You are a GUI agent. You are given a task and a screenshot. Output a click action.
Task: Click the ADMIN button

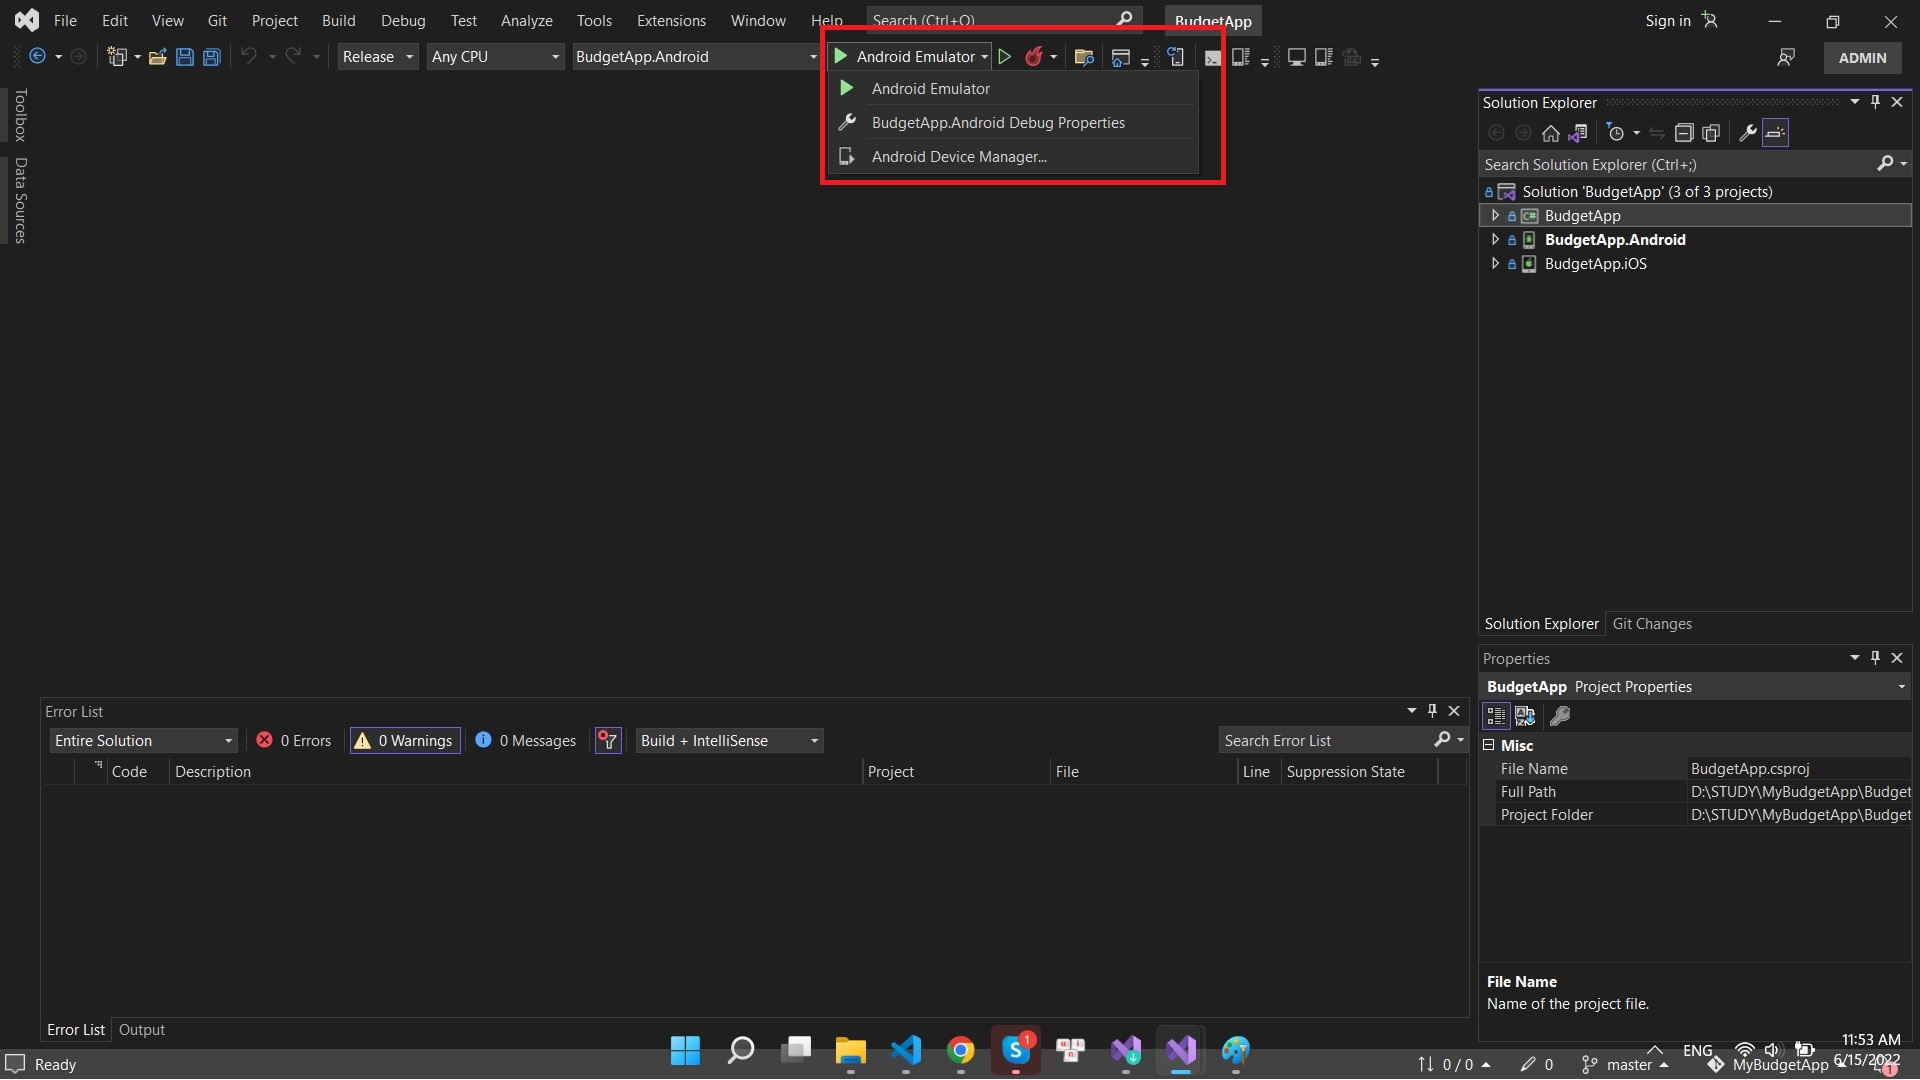pos(1861,58)
